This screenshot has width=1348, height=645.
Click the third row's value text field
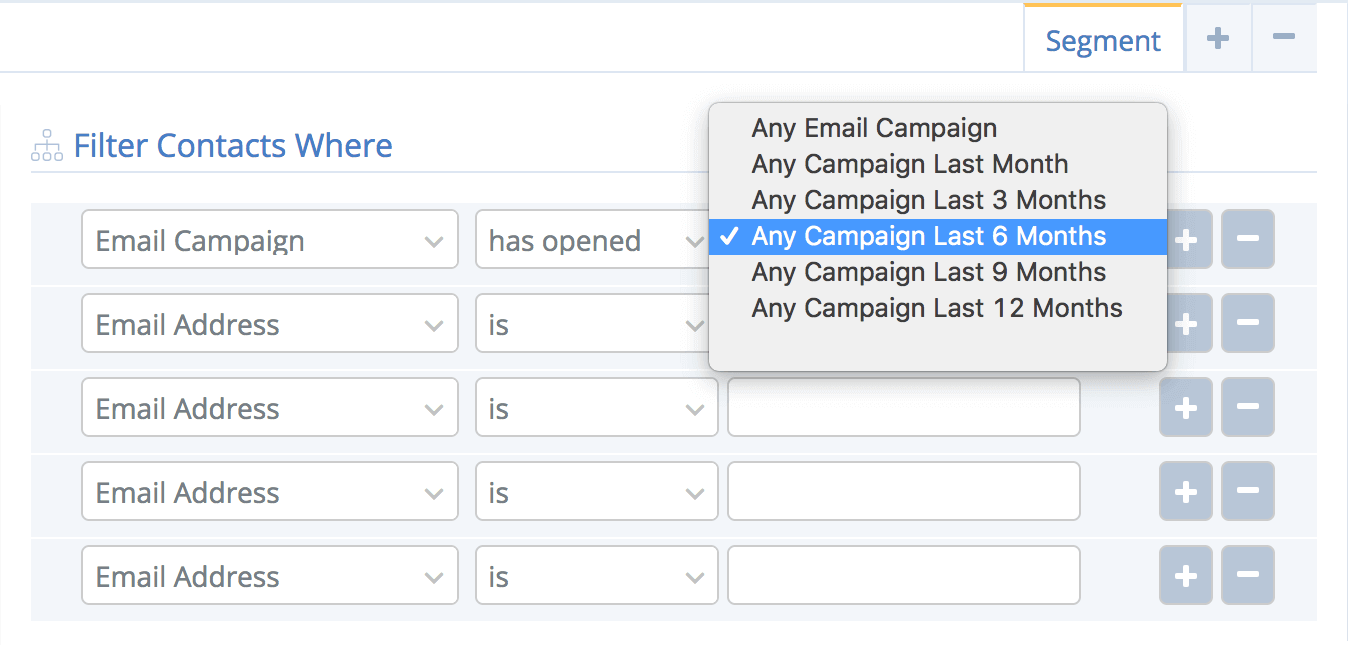pos(904,407)
